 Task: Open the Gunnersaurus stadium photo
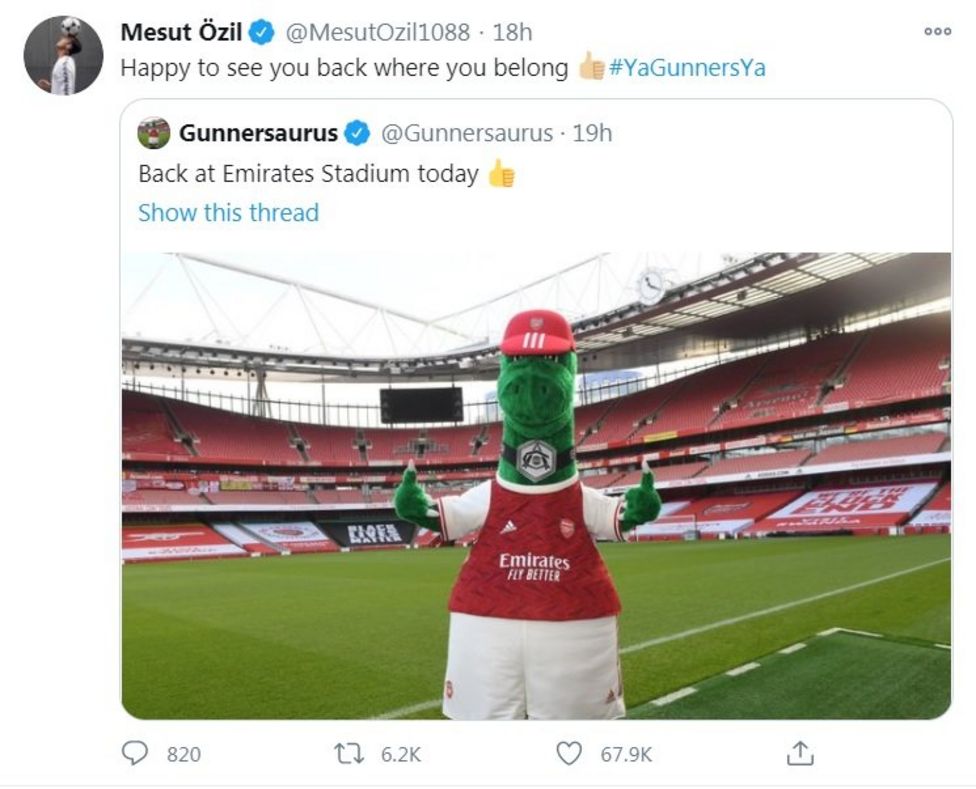coord(536,485)
